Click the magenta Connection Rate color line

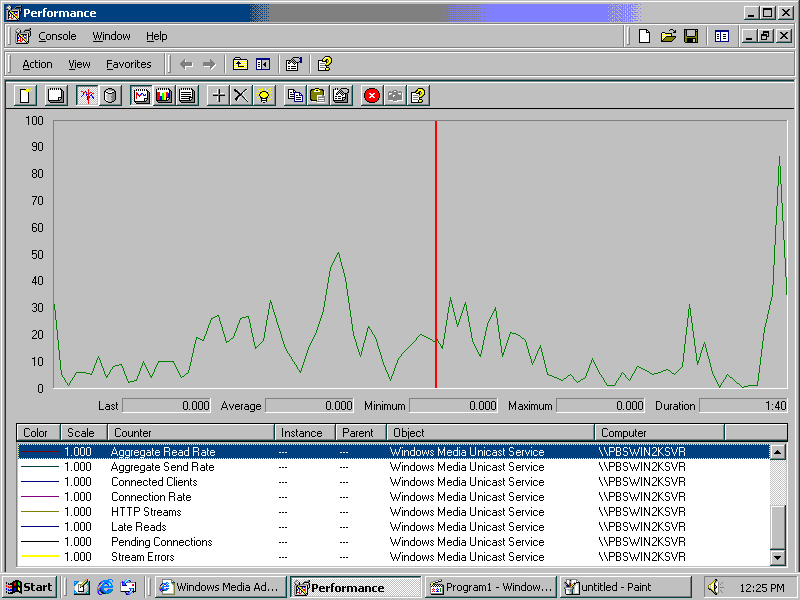coord(40,496)
